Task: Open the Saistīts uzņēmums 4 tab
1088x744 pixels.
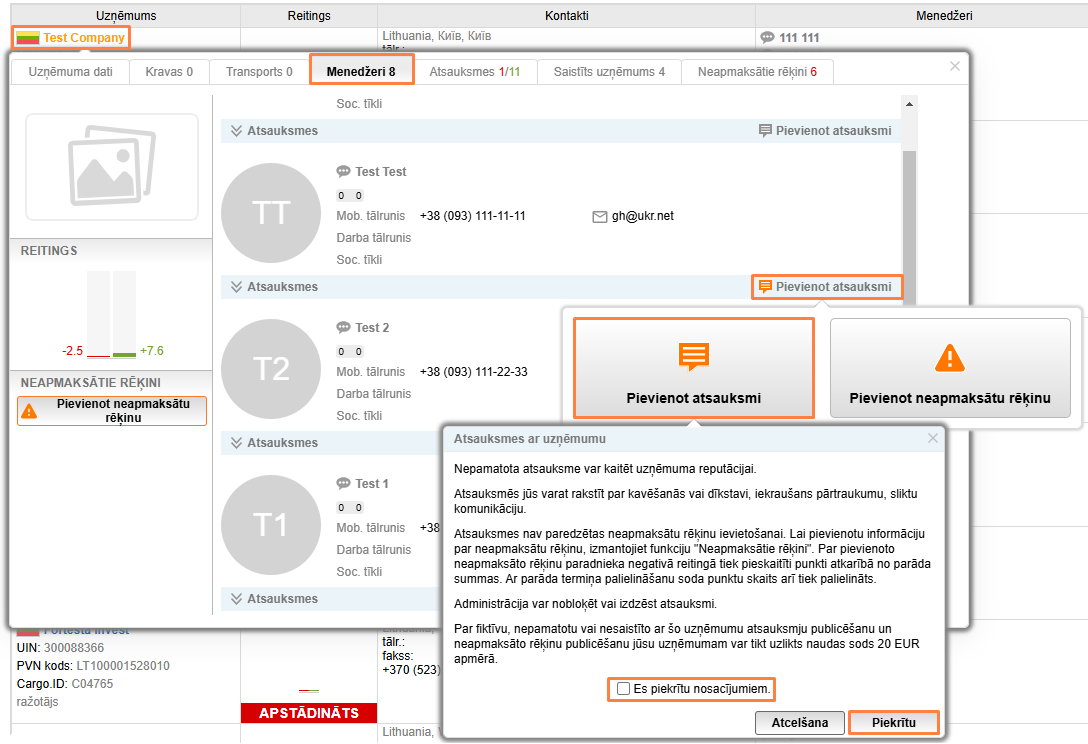Action: 609,72
